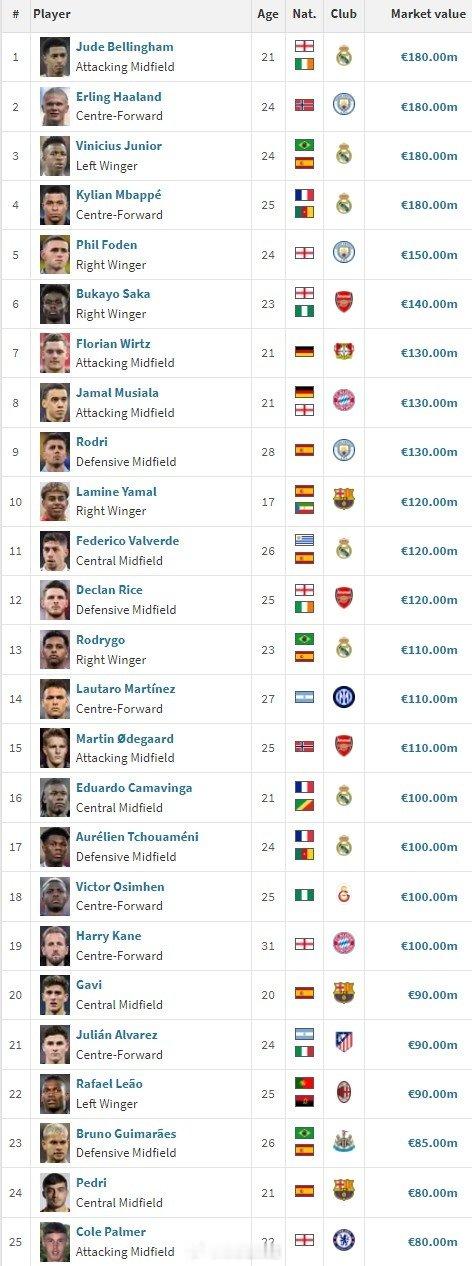Click Julián Alvarez's Atlético Madrid crest
The image size is (472, 1266).
coord(344,1044)
